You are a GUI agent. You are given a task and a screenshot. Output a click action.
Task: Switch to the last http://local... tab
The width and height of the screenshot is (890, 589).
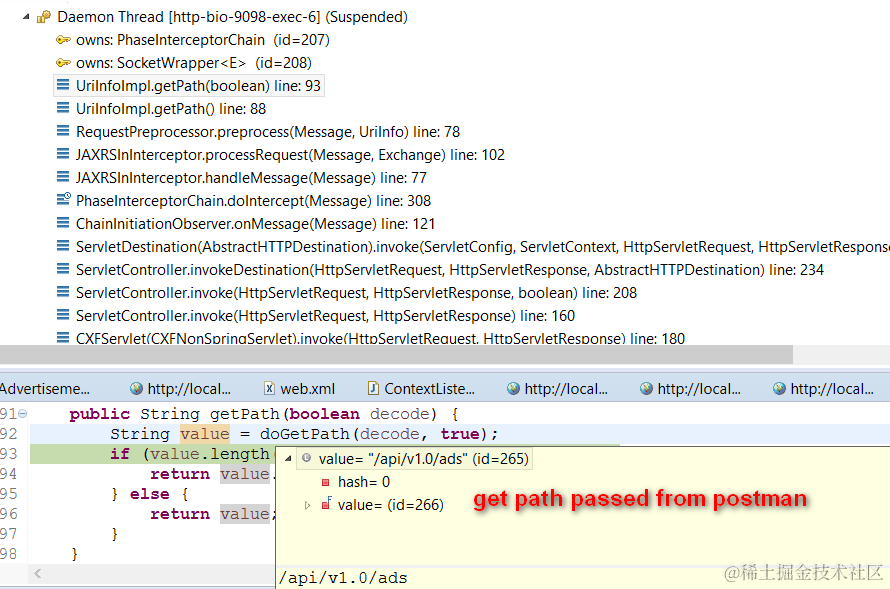(x=824, y=389)
